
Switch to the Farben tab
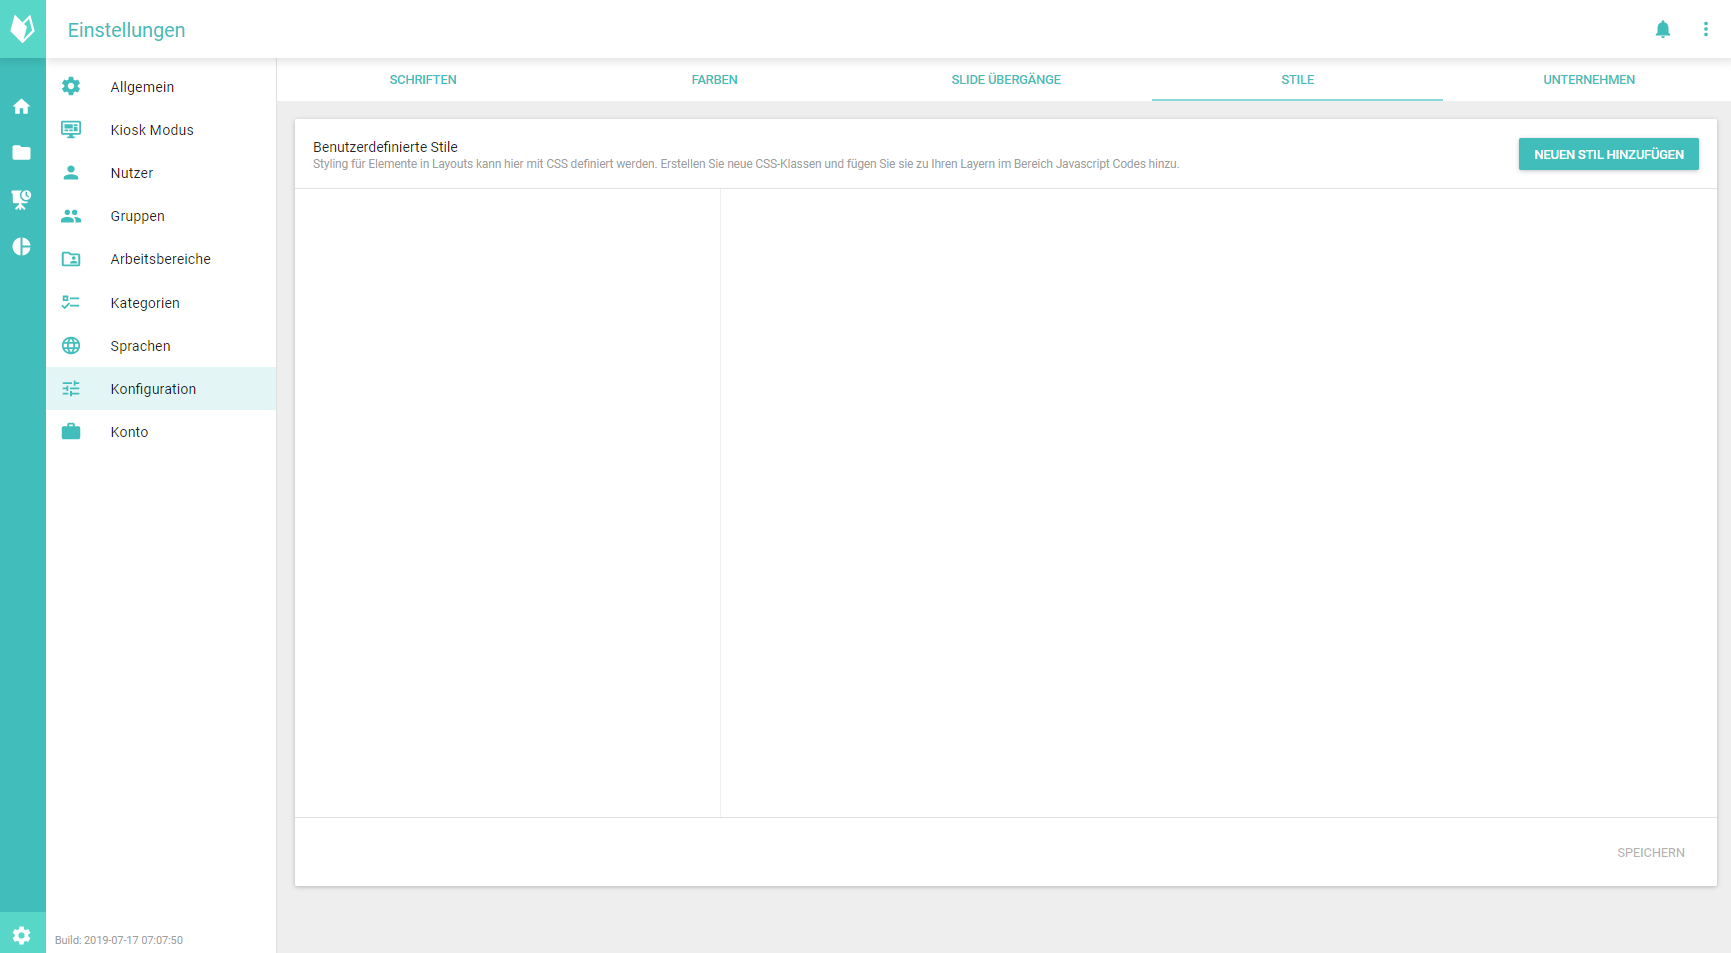[714, 80]
